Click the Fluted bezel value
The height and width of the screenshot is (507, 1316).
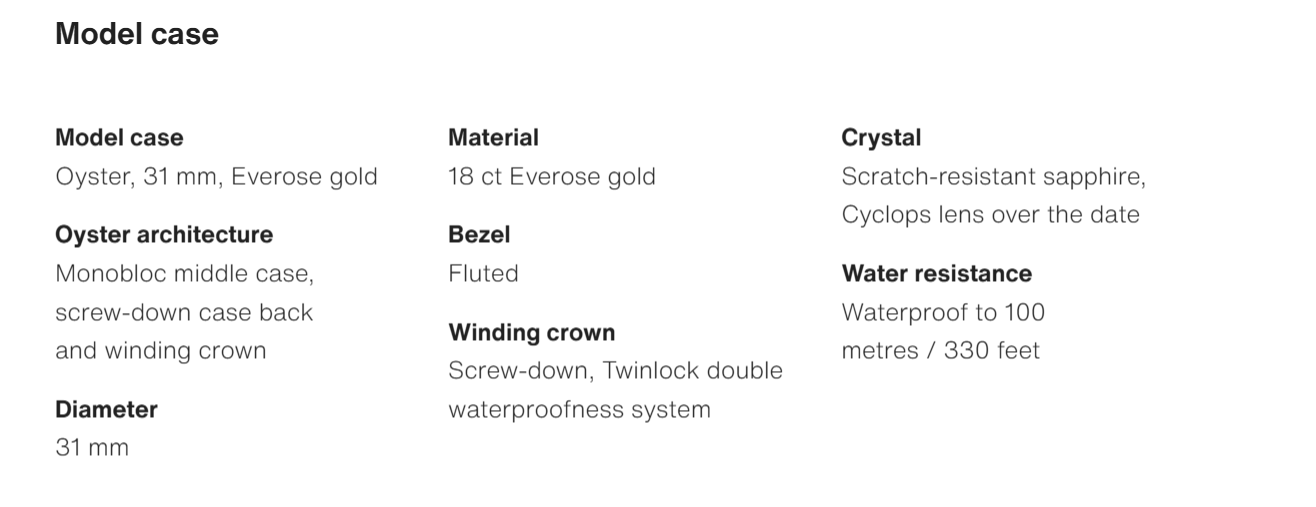[483, 273]
